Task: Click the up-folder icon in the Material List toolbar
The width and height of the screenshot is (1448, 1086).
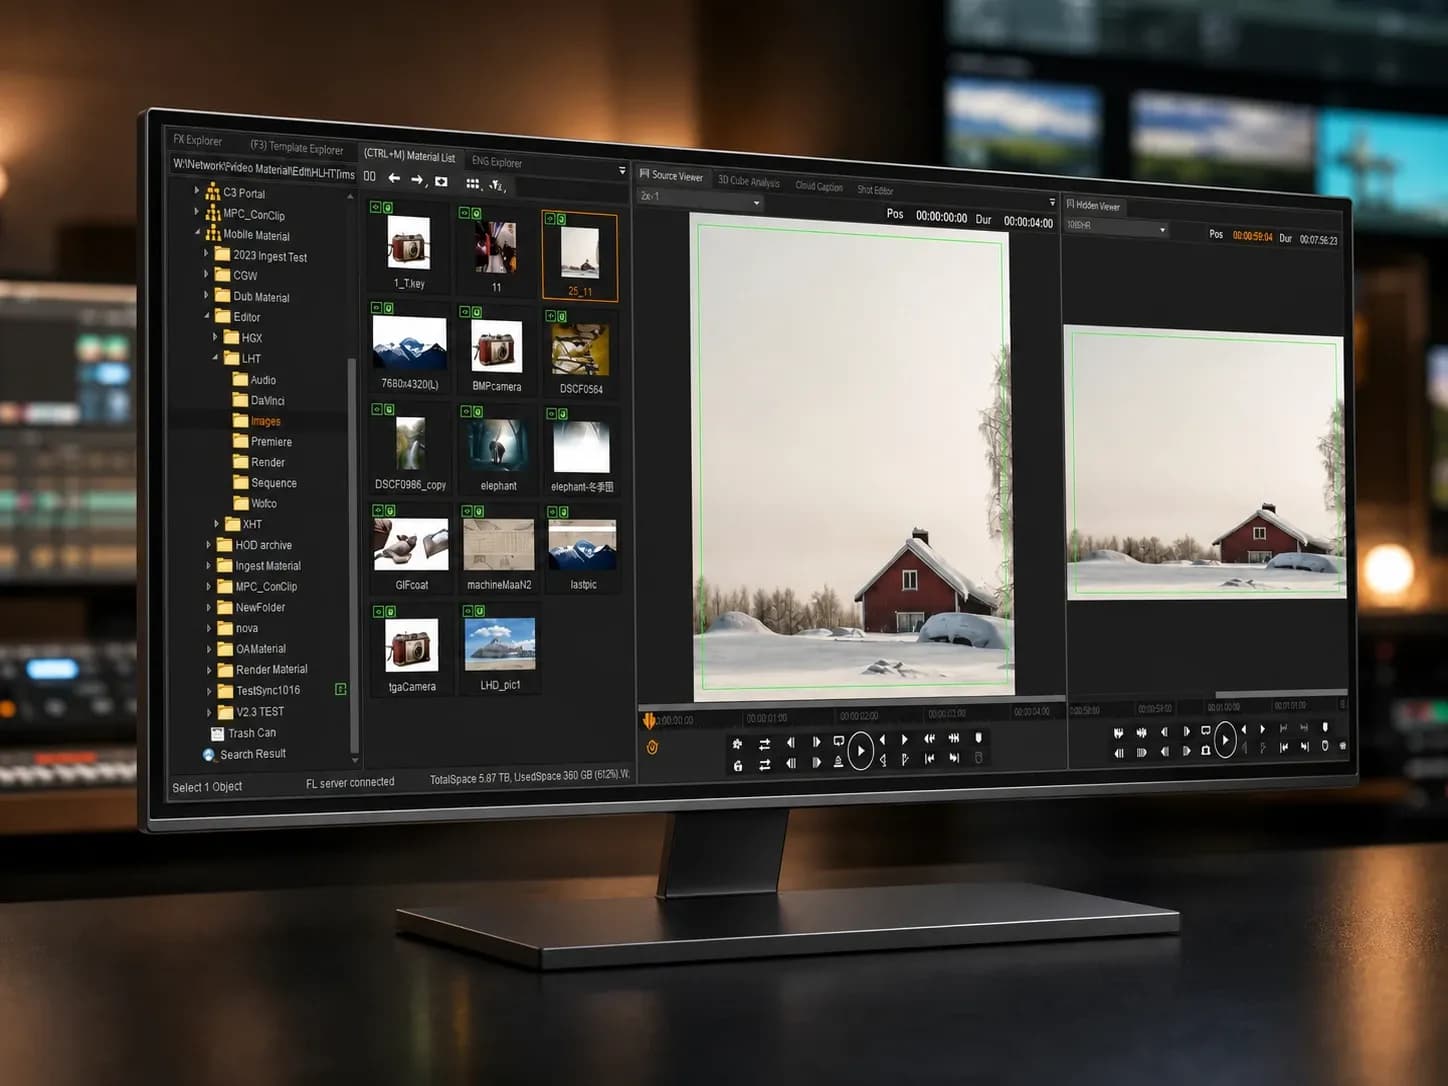Action: [x=441, y=181]
